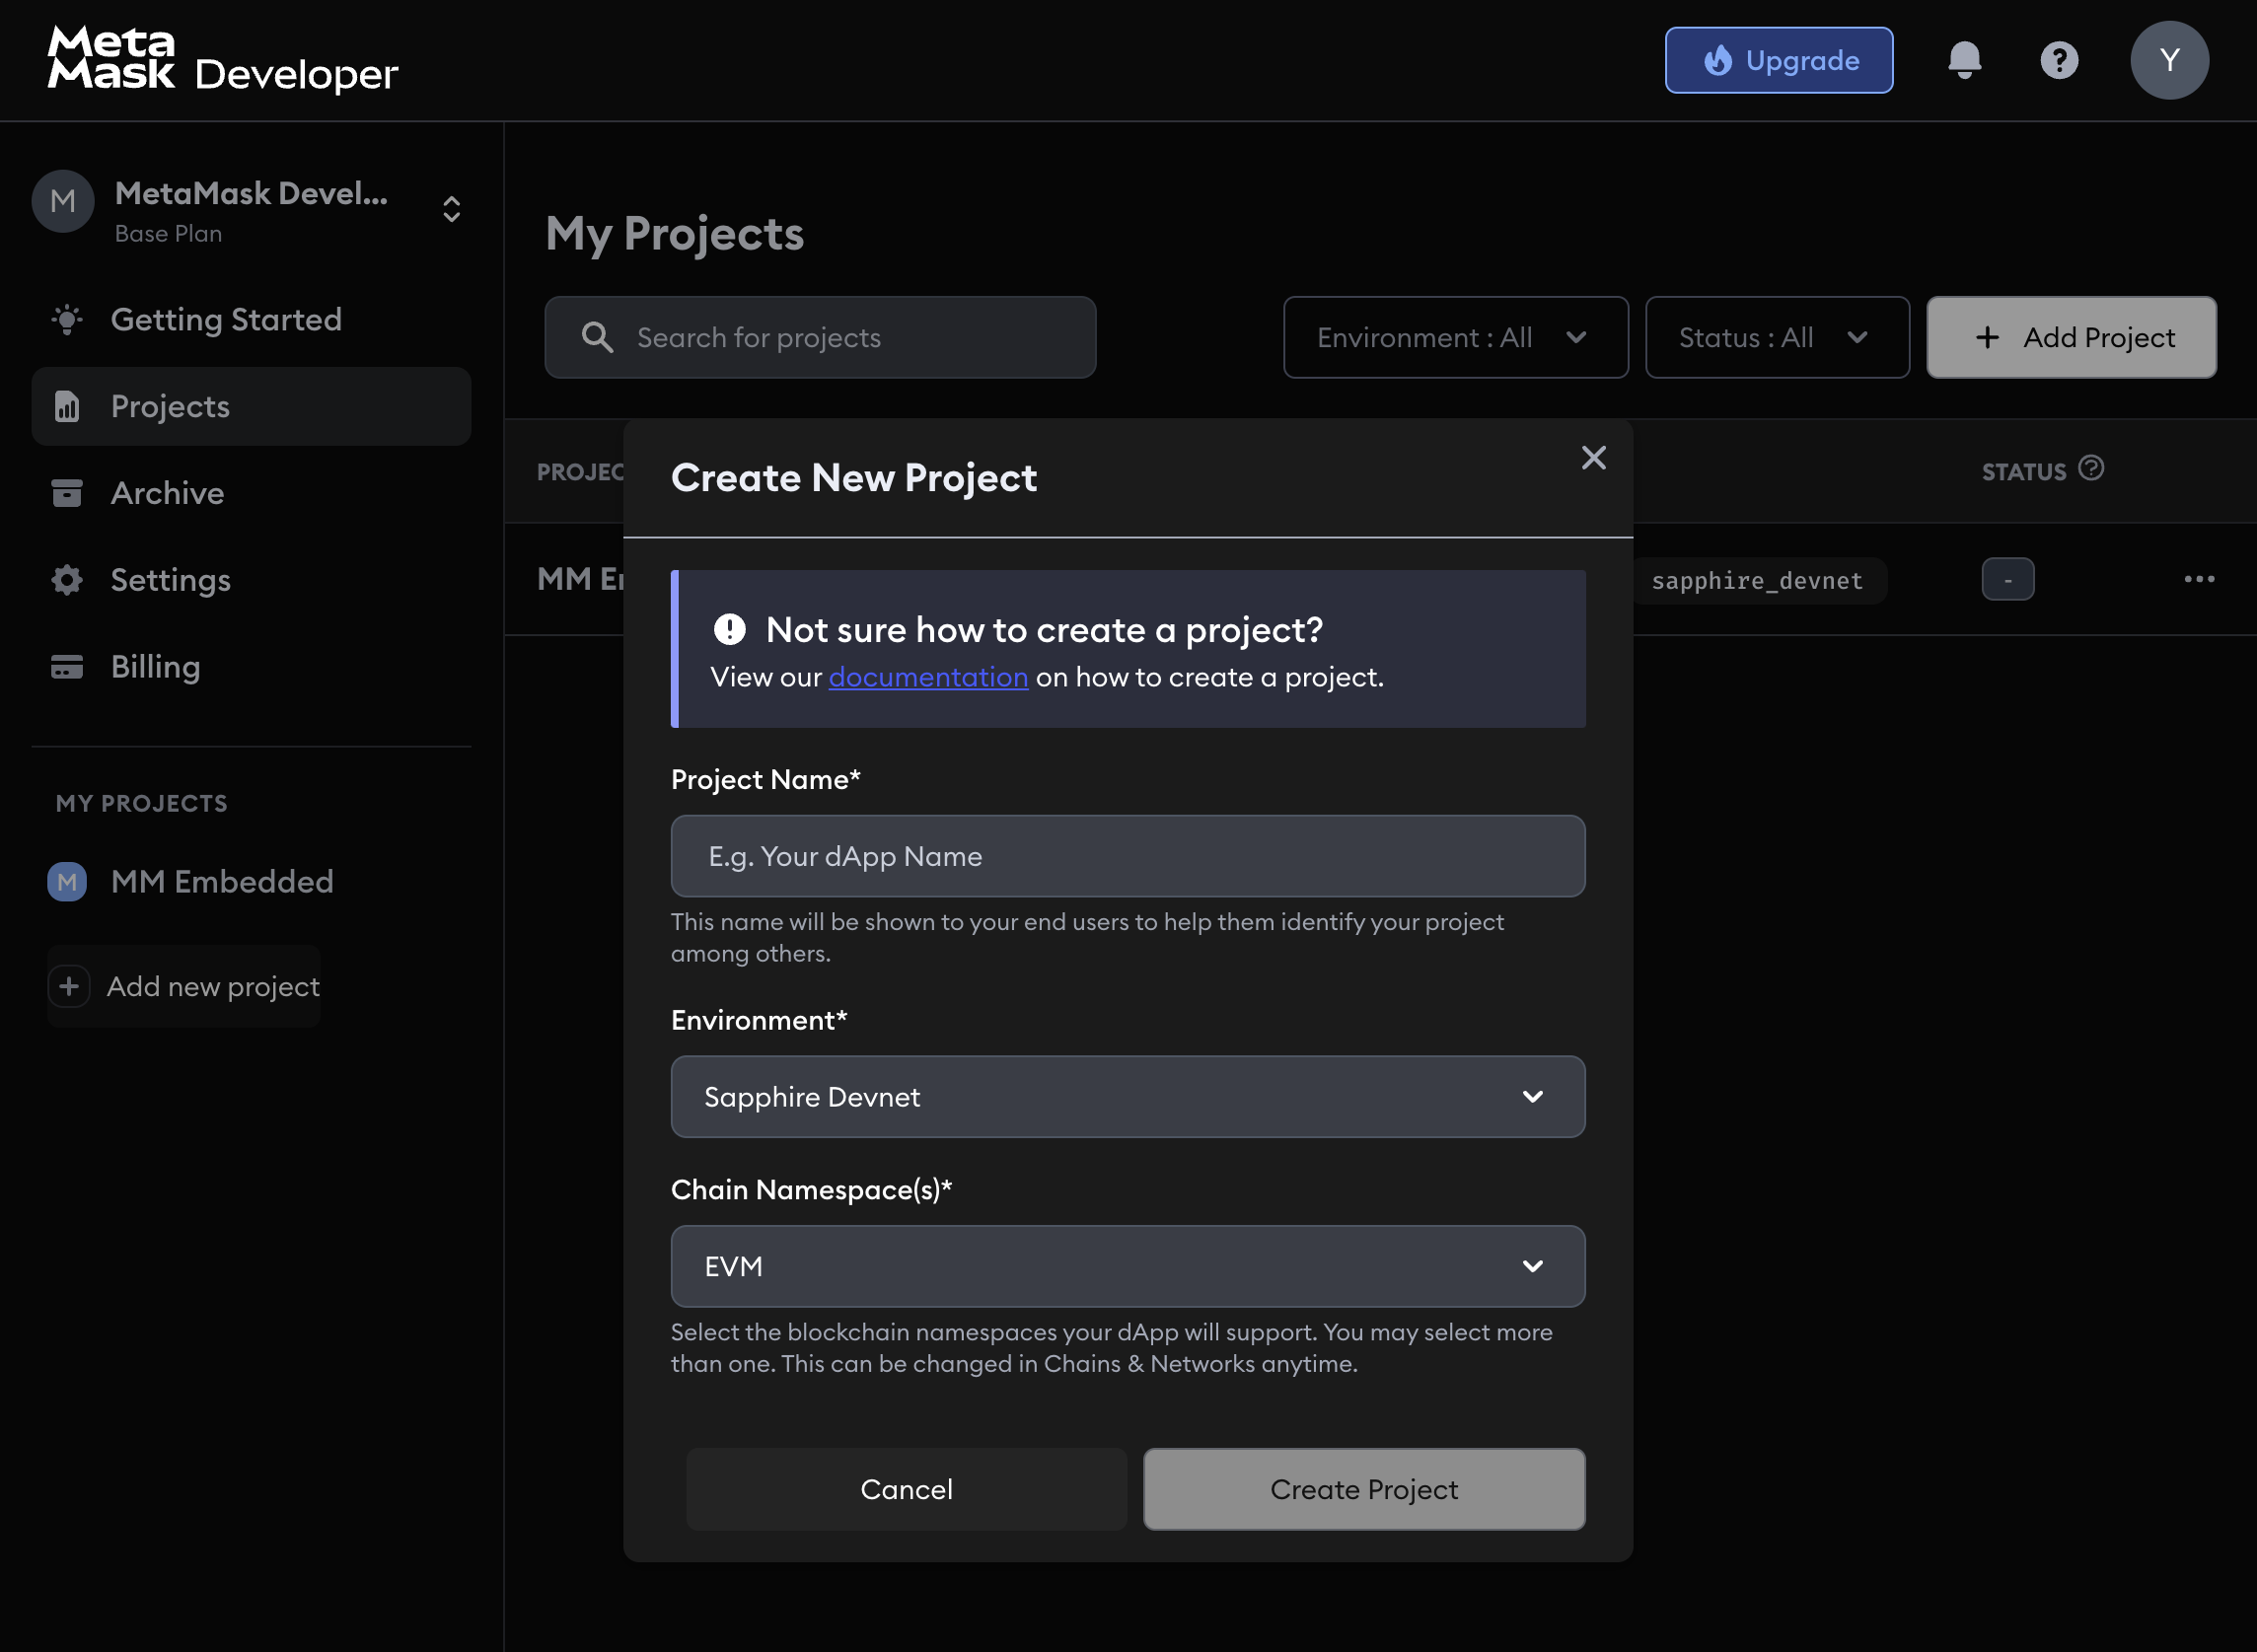Image resolution: width=2257 pixels, height=1652 pixels.
Task: Expand the MetaMask Devel... workspace switcher
Action: 451,209
